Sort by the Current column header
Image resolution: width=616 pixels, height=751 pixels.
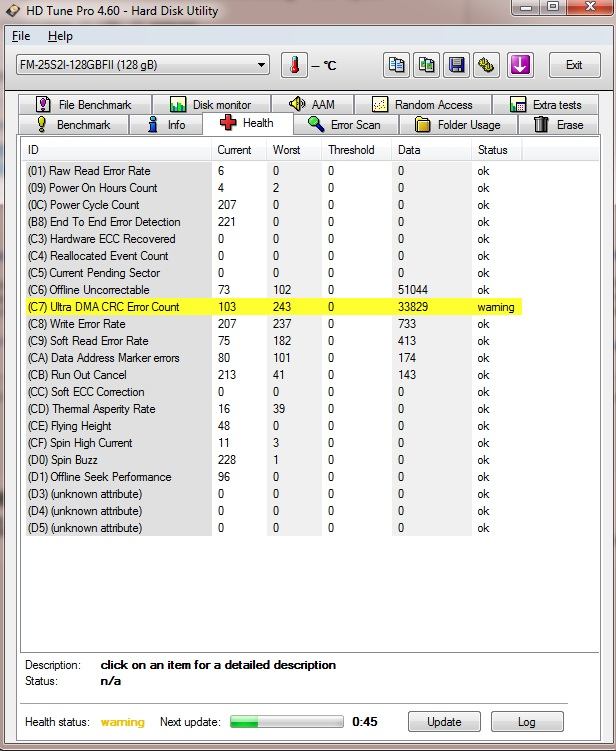(x=239, y=150)
